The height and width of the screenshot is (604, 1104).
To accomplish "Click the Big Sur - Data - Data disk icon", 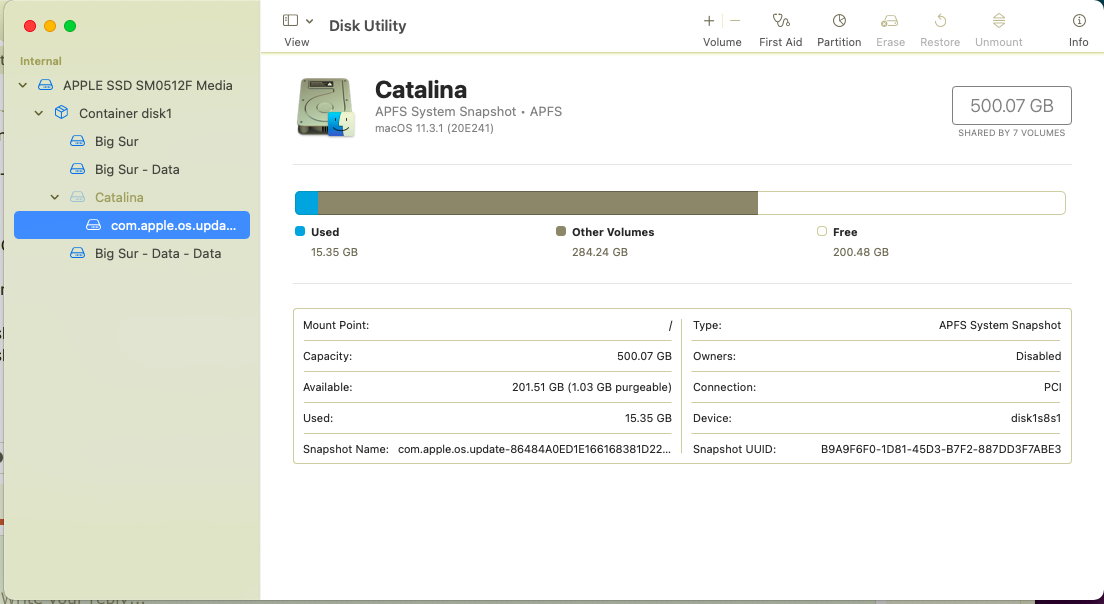I will (77, 253).
